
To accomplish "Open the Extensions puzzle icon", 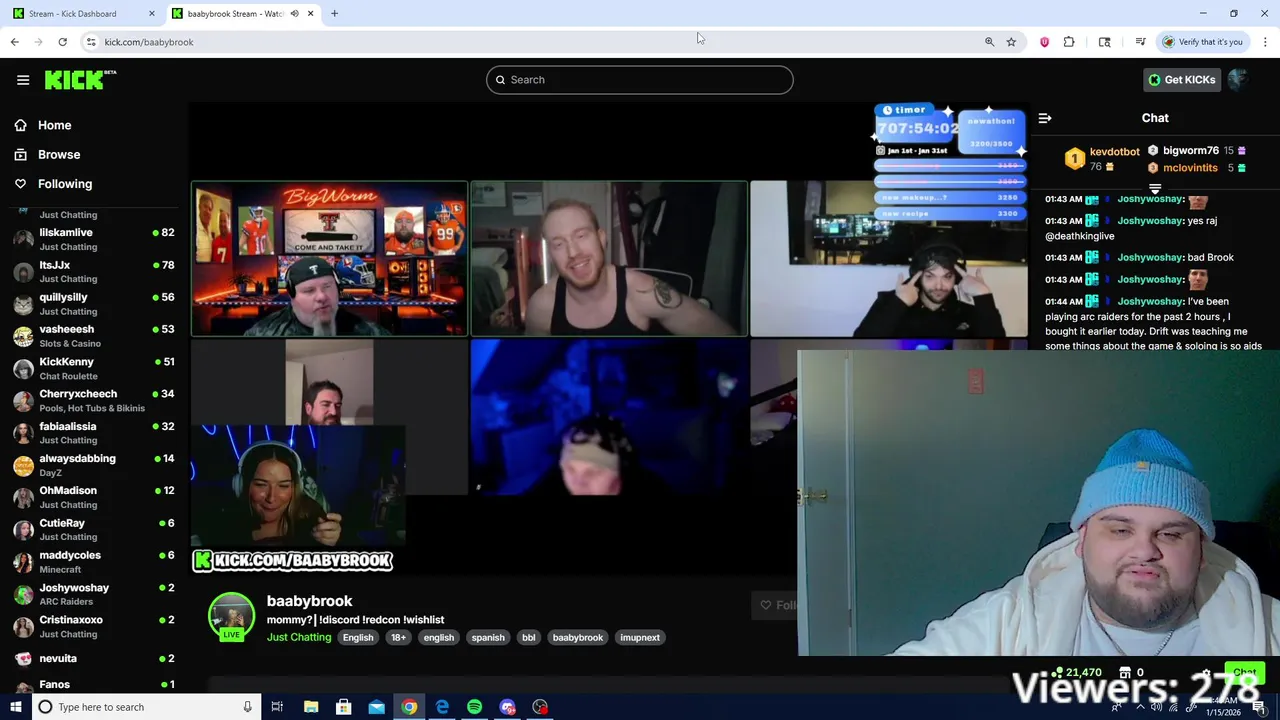I will click(1069, 42).
